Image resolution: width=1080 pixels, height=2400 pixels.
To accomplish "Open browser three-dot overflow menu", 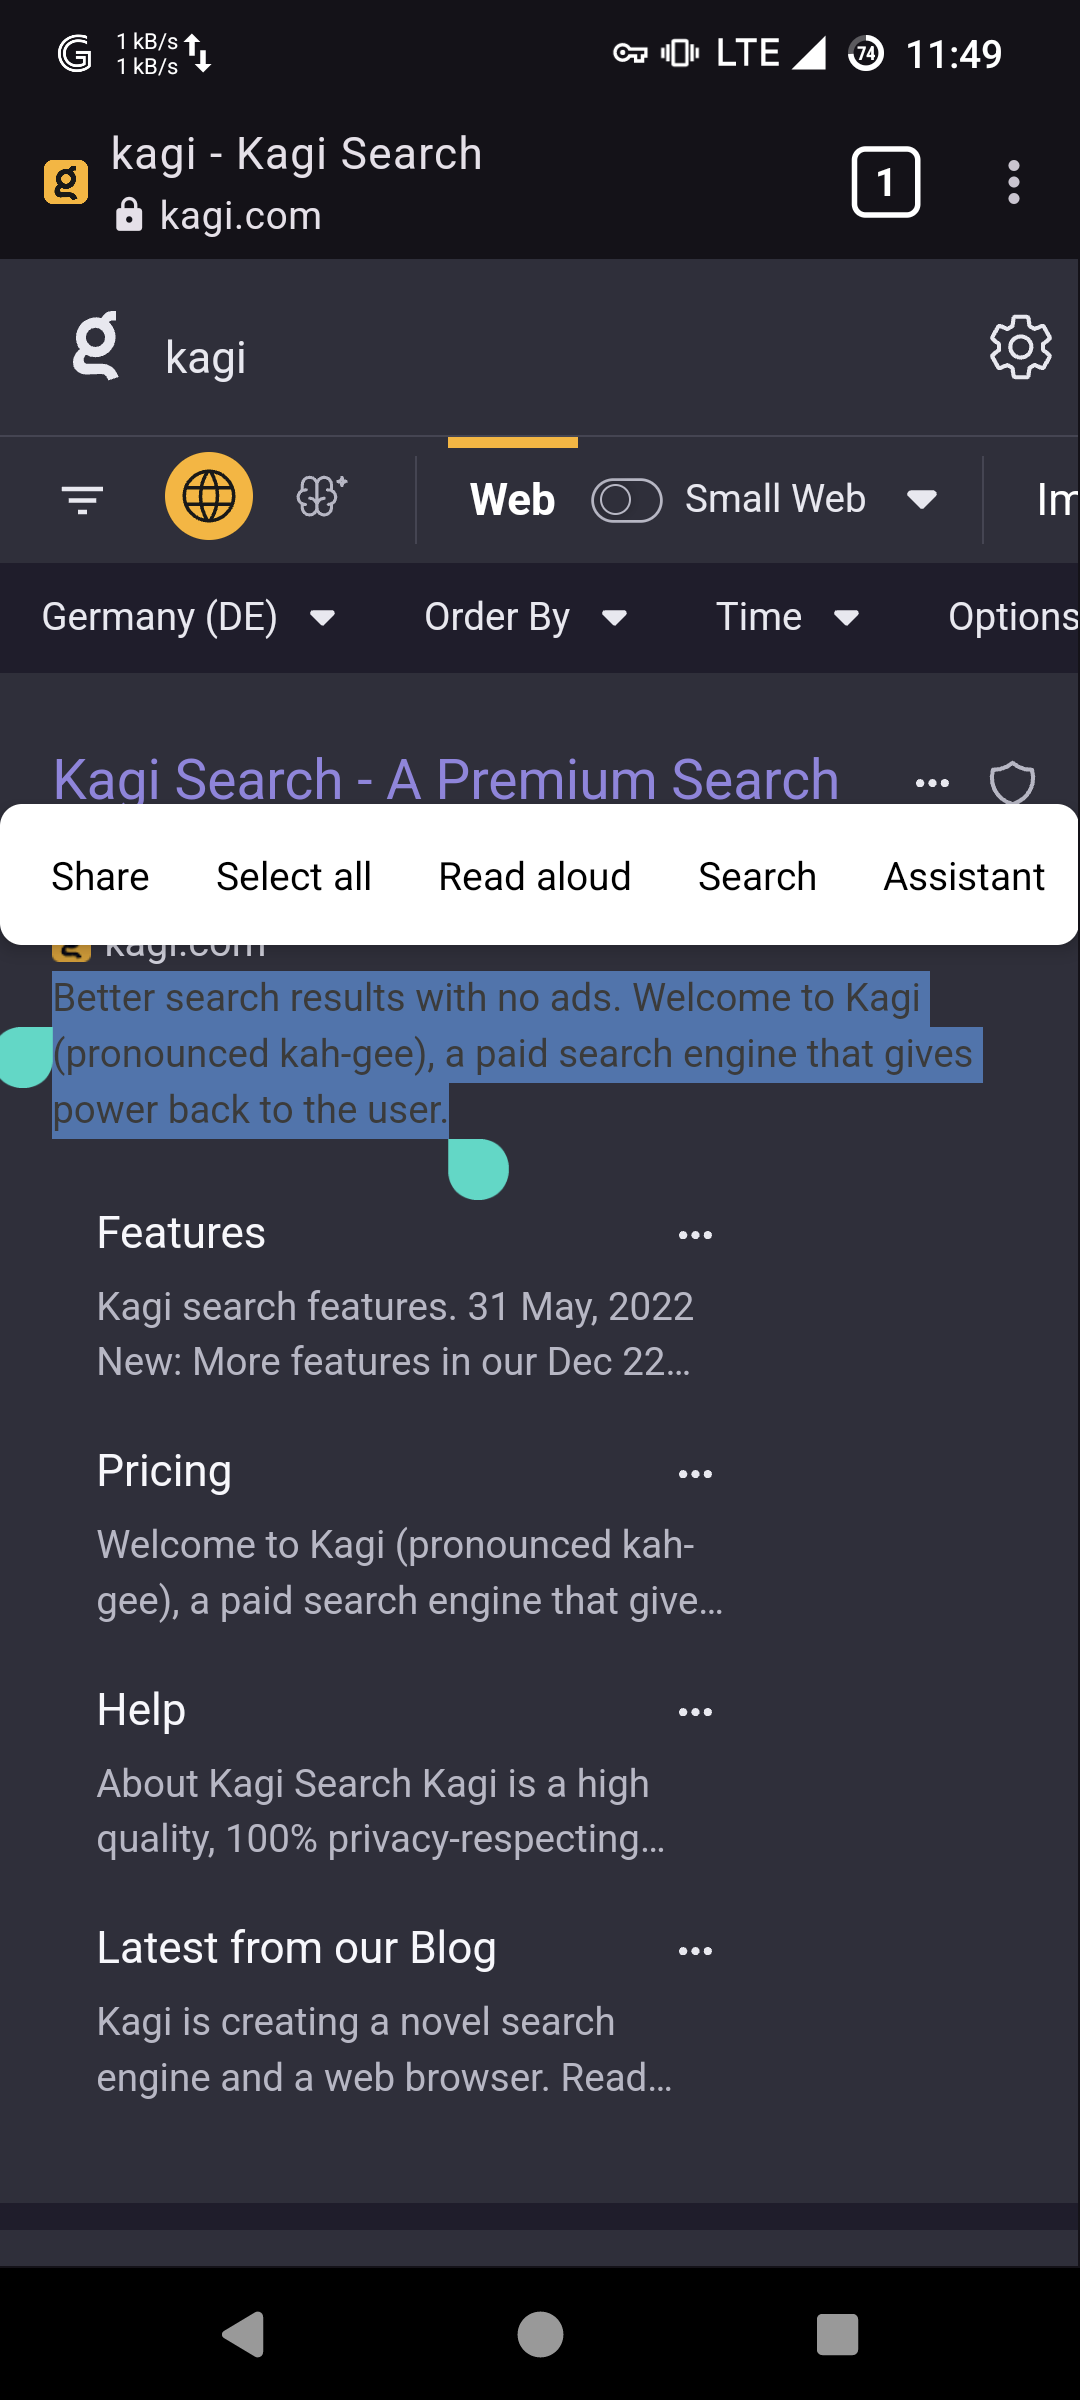I will (1014, 183).
